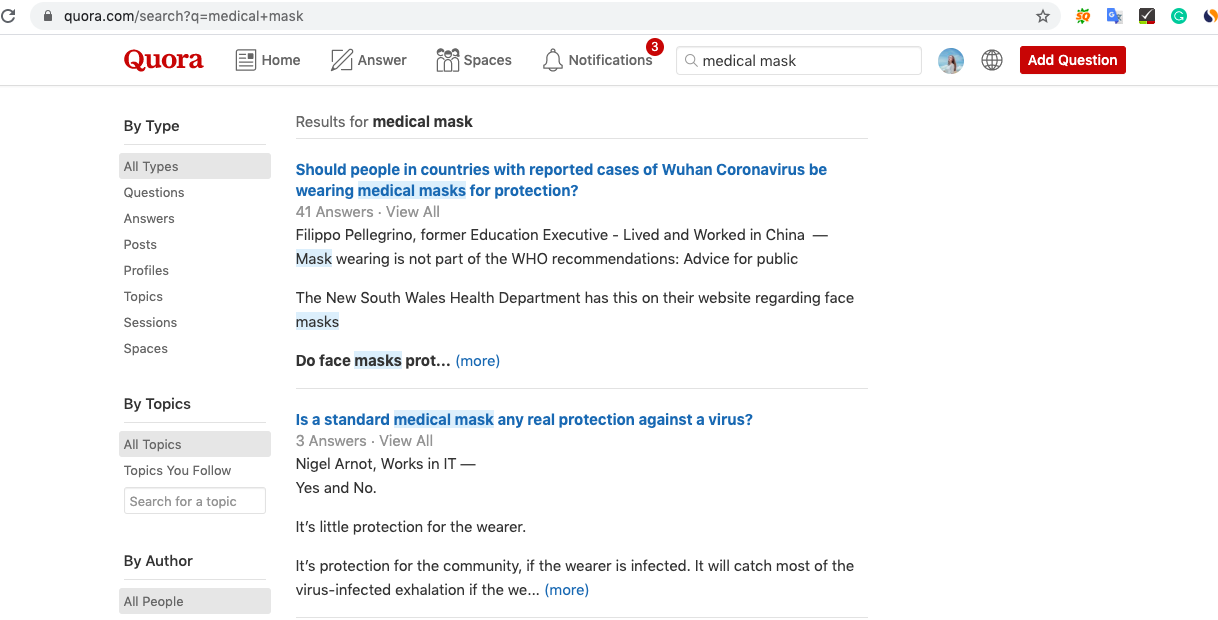The width and height of the screenshot is (1218, 620).
Task: View All of the 3 answers
Action: tap(406, 441)
